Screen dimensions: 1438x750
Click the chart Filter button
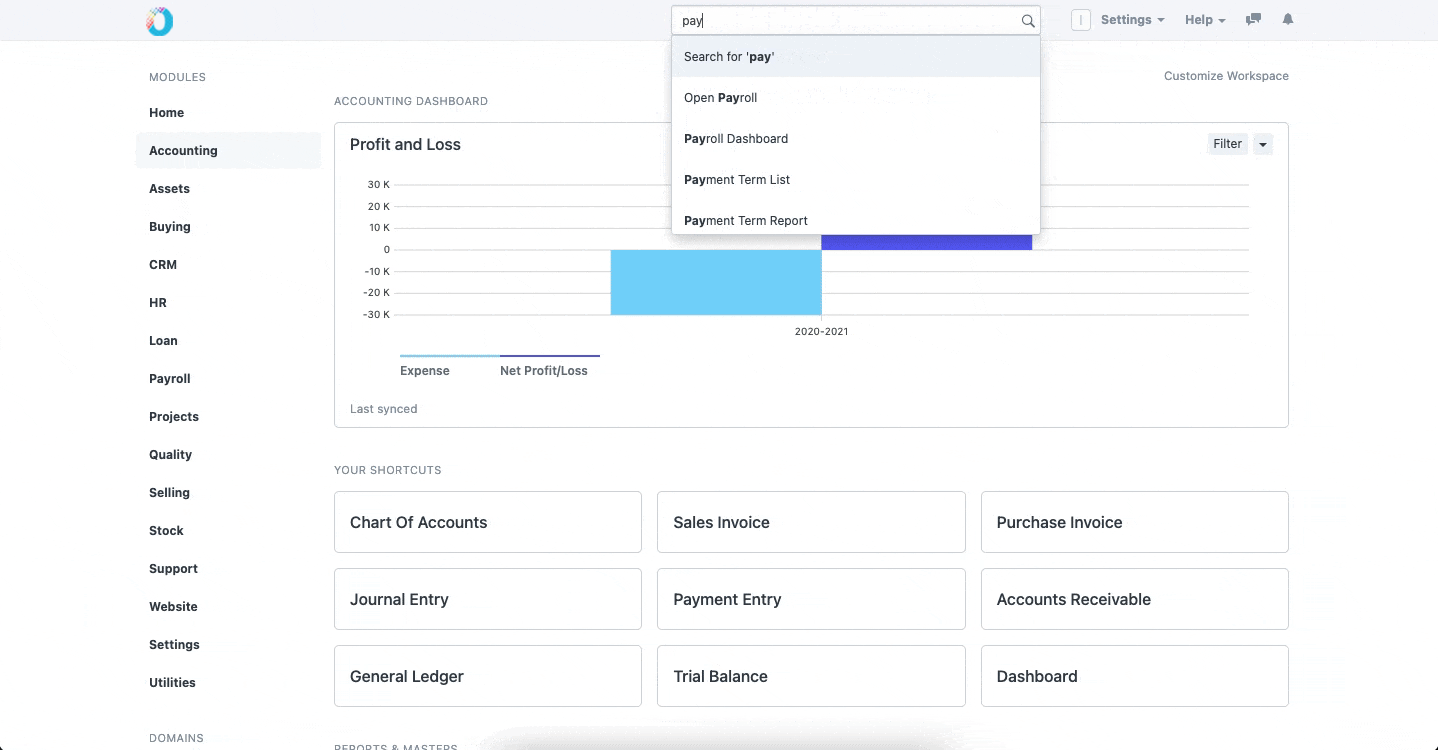click(1227, 144)
